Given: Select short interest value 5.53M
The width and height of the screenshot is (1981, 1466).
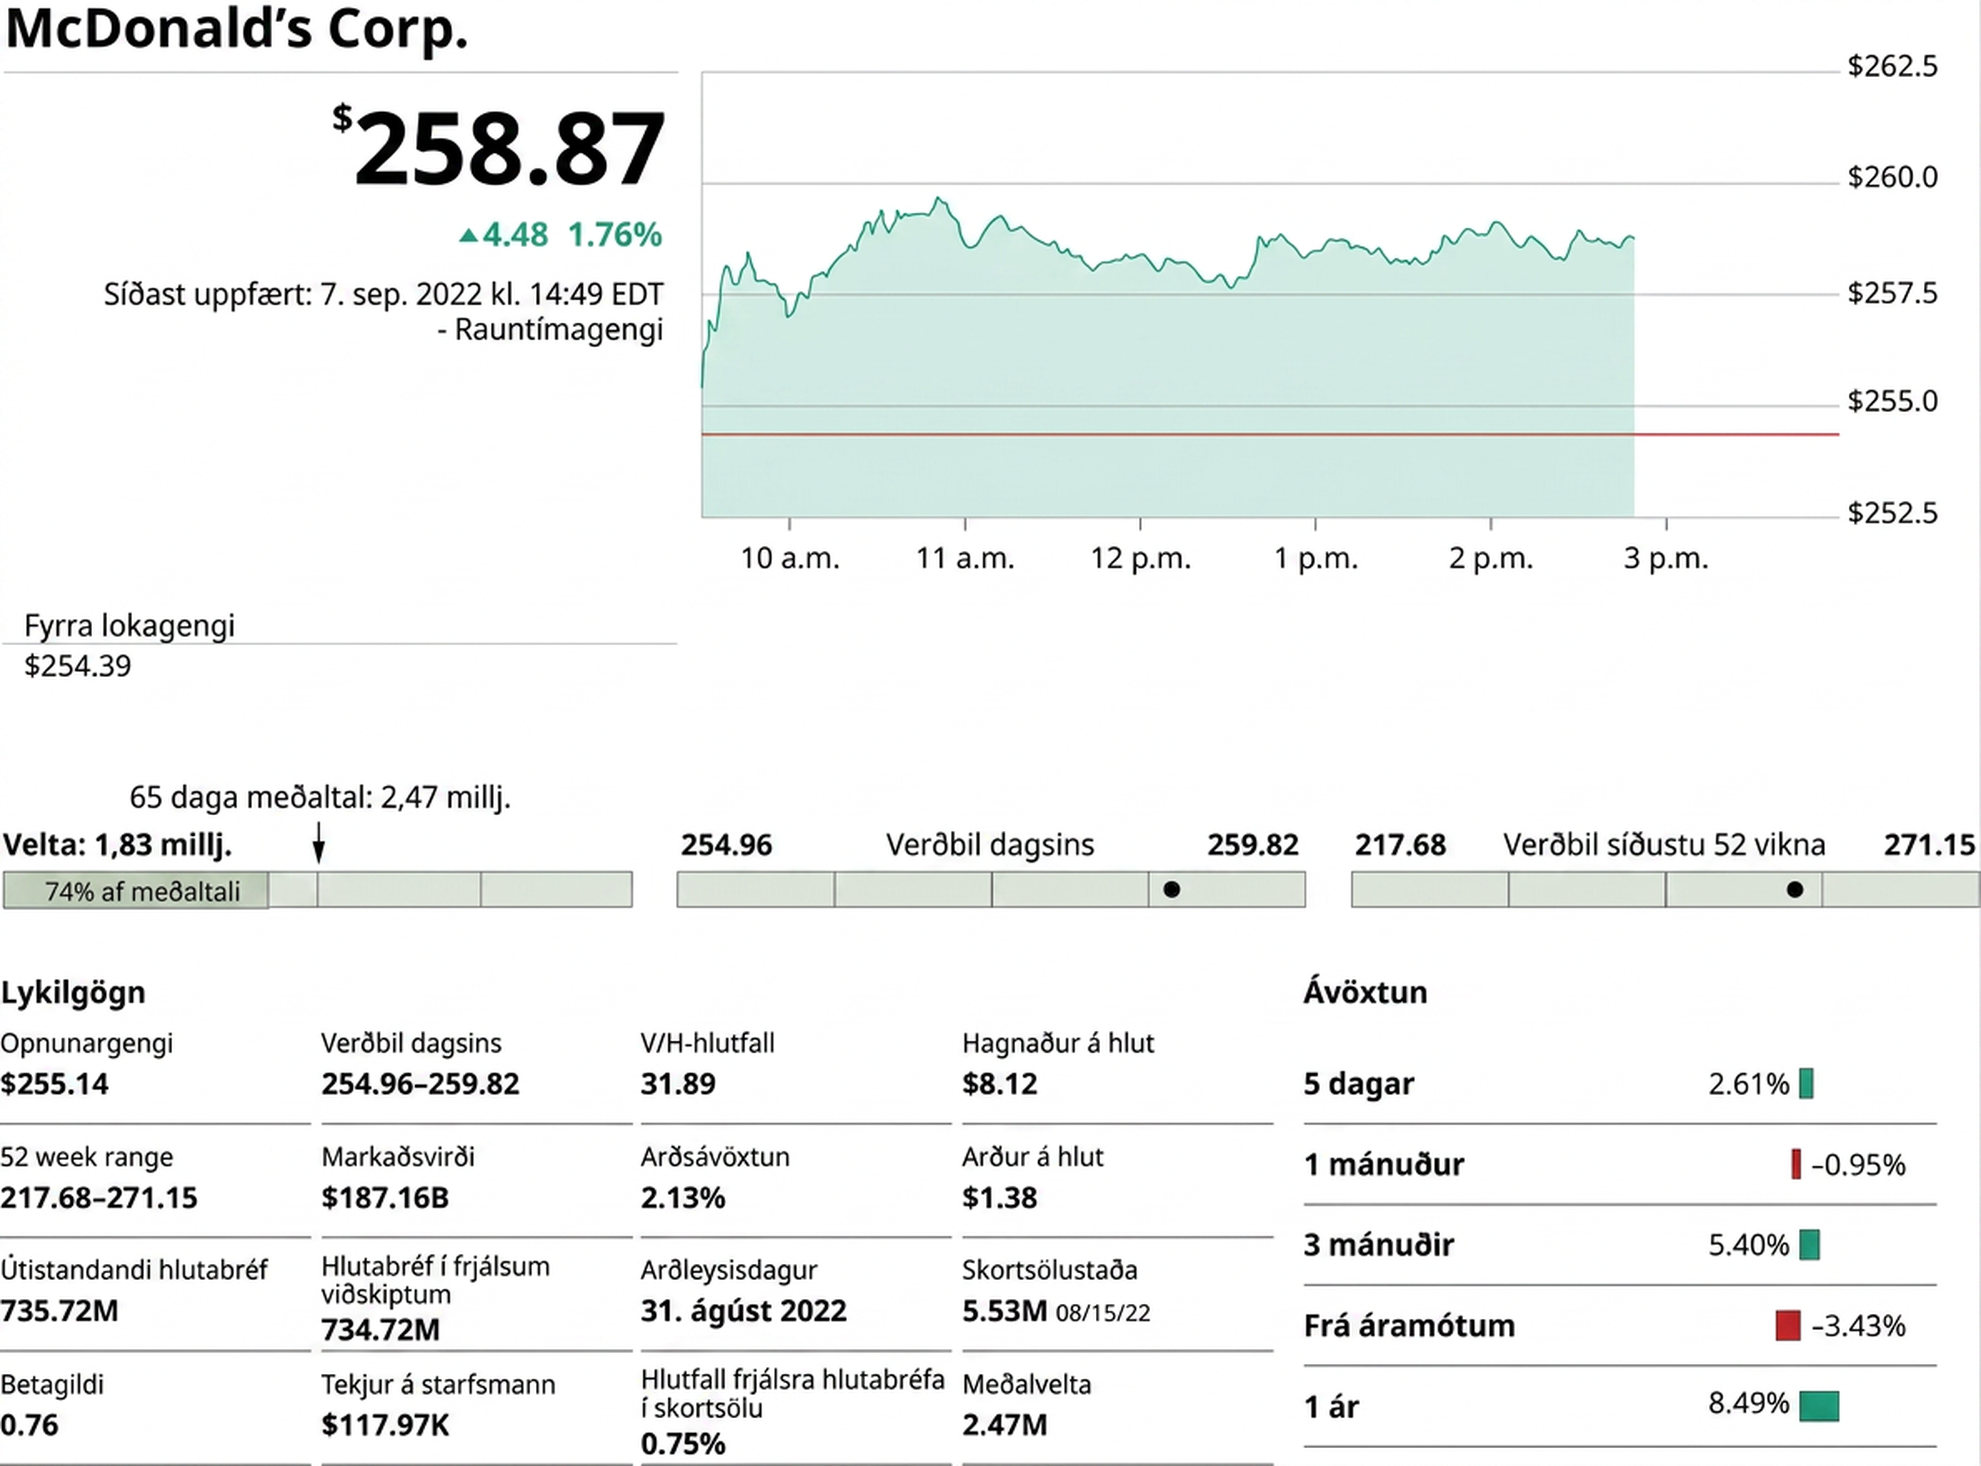Looking at the screenshot, I should pyautogui.click(x=1005, y=1311).
